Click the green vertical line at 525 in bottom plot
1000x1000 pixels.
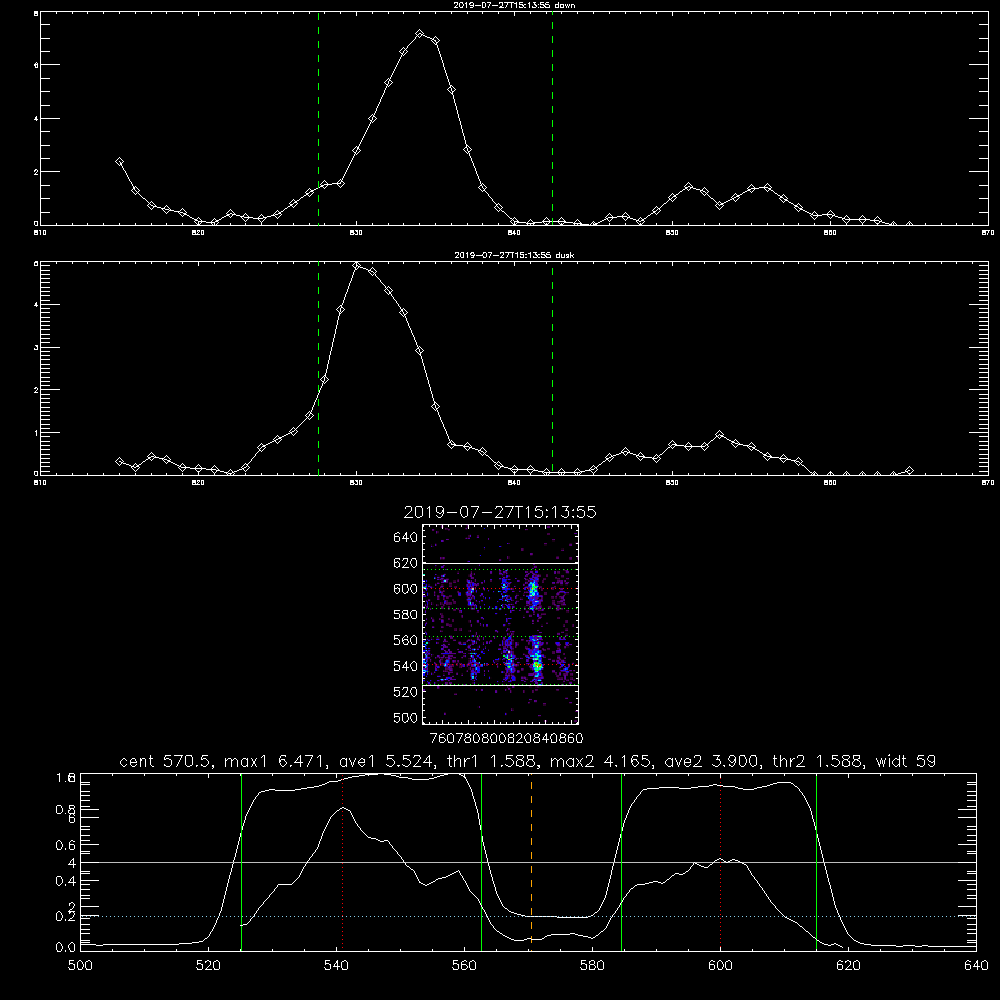242,862
